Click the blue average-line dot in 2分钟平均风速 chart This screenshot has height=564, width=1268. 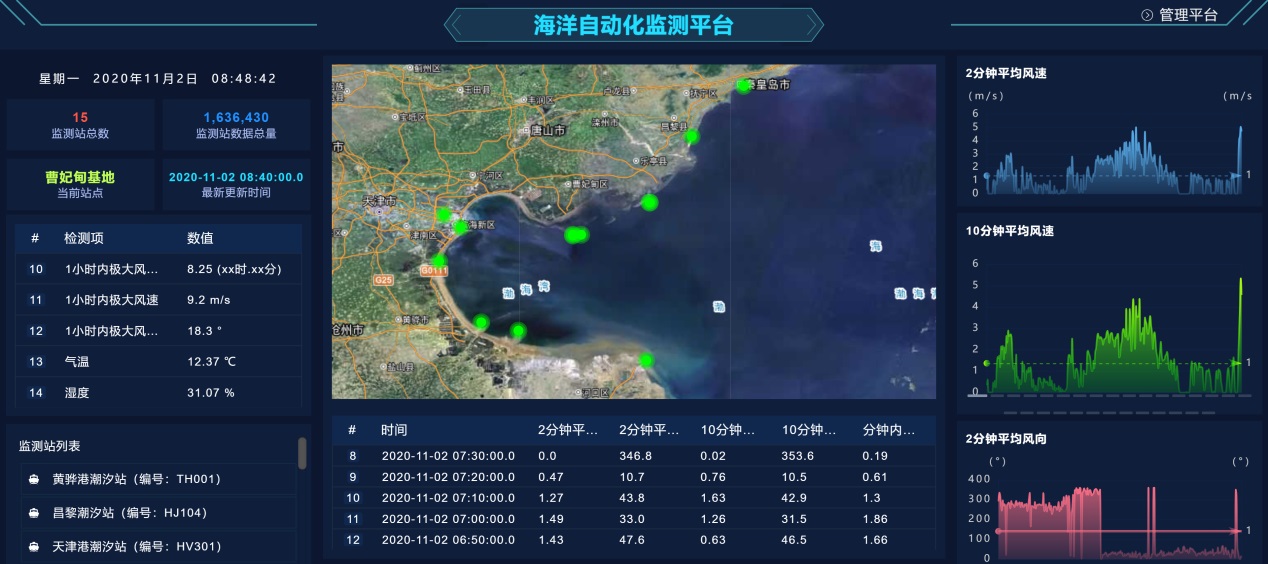(986, 175)
